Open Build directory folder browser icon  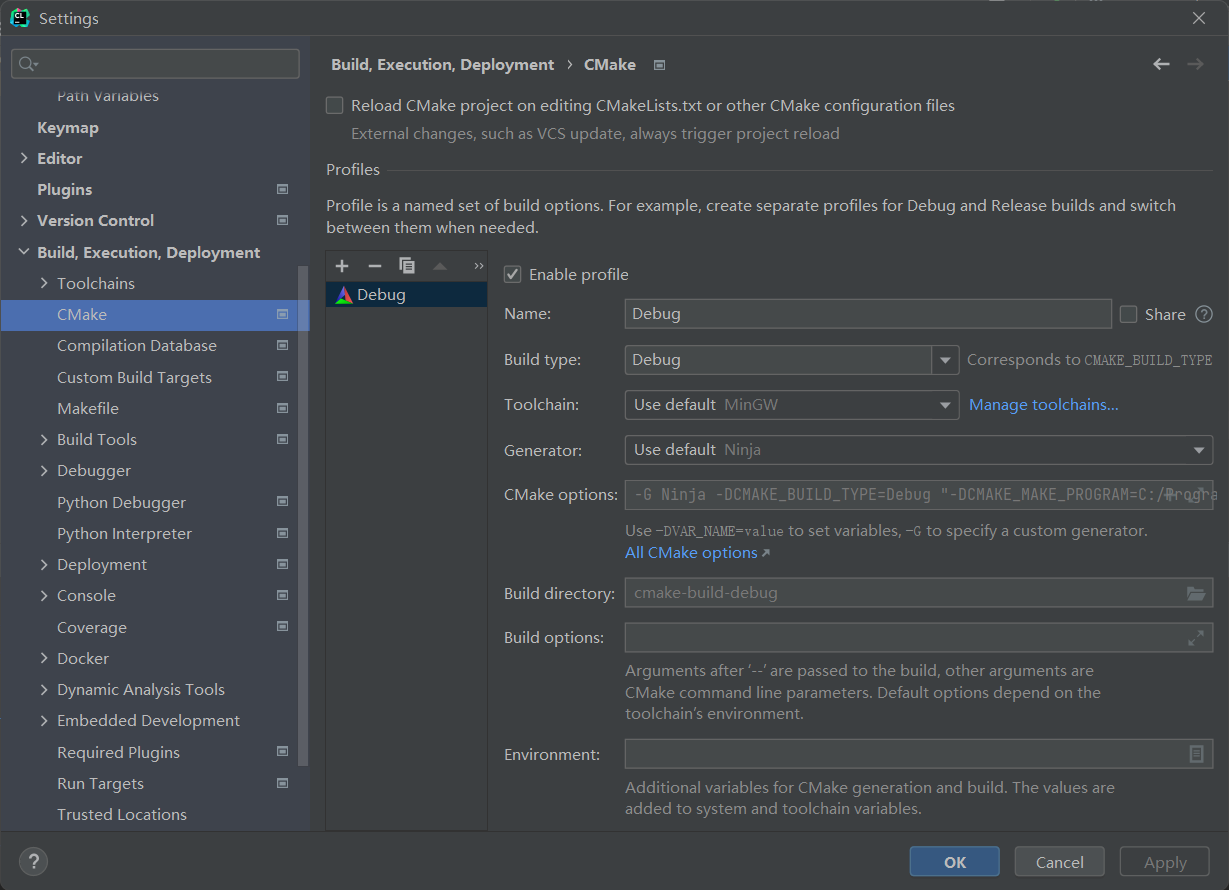click(1195, 593)
